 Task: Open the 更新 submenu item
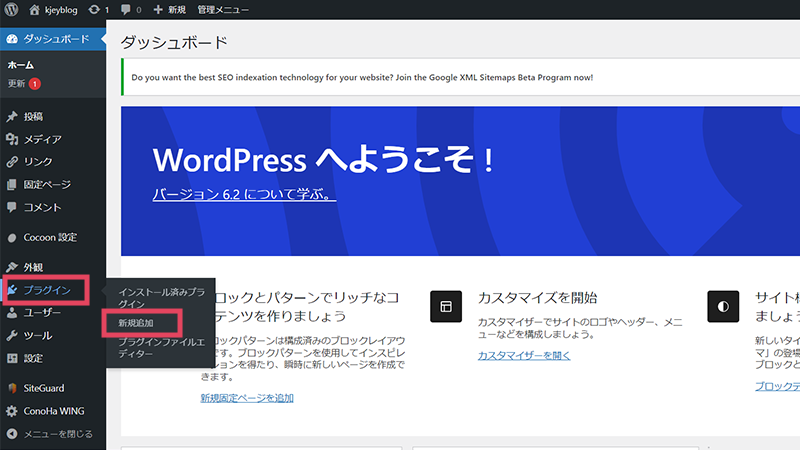point(16,84)
